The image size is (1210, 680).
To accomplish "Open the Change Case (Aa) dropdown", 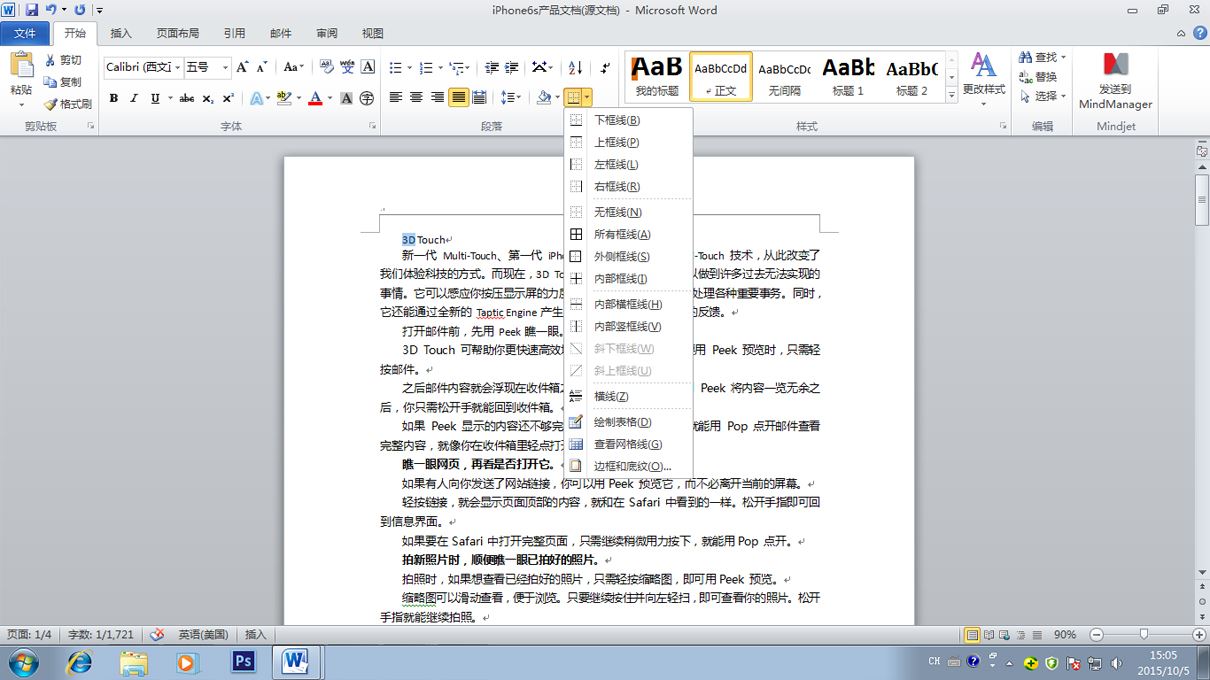I will (x=293, y=67).
